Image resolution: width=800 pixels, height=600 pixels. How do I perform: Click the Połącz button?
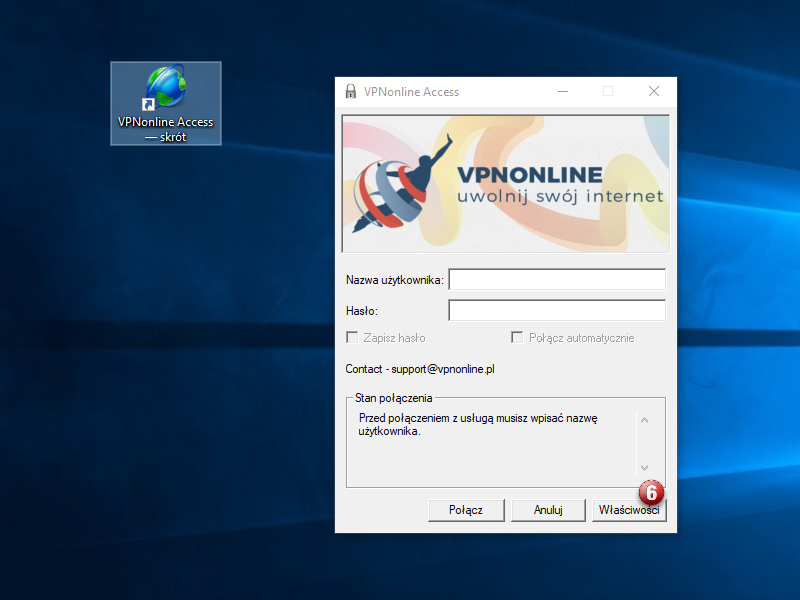click(x=466, y=510)
